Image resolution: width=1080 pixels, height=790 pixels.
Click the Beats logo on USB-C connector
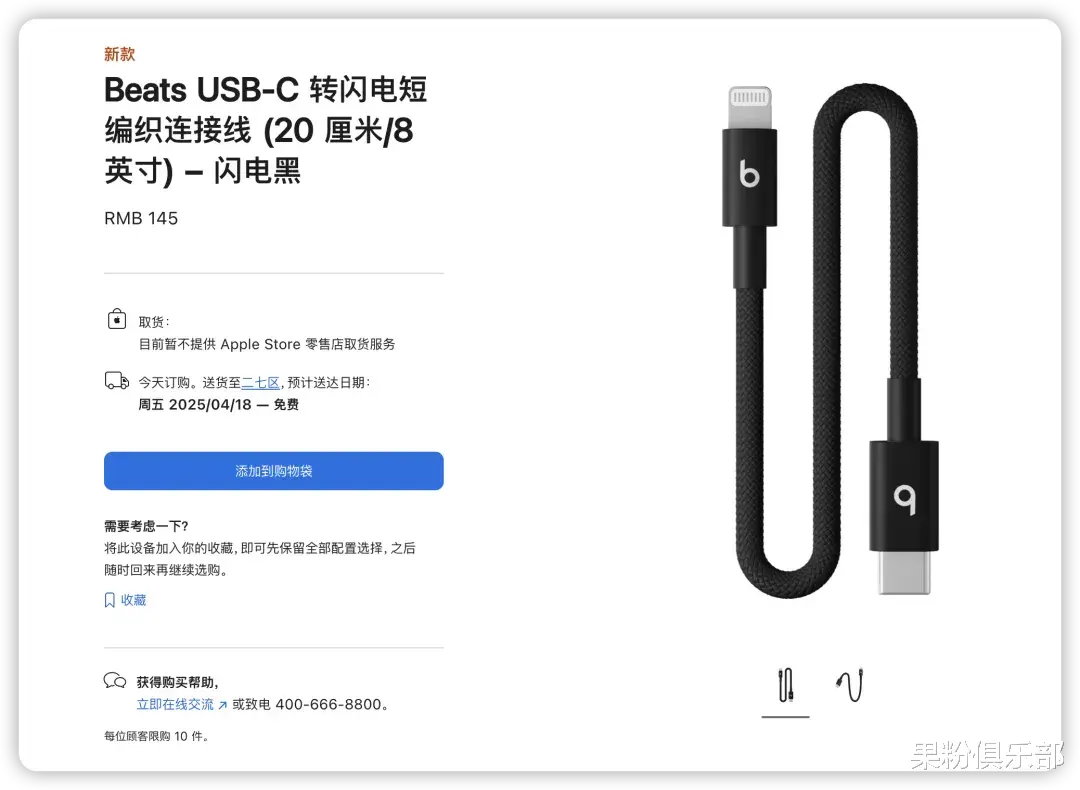click(905, 500)
